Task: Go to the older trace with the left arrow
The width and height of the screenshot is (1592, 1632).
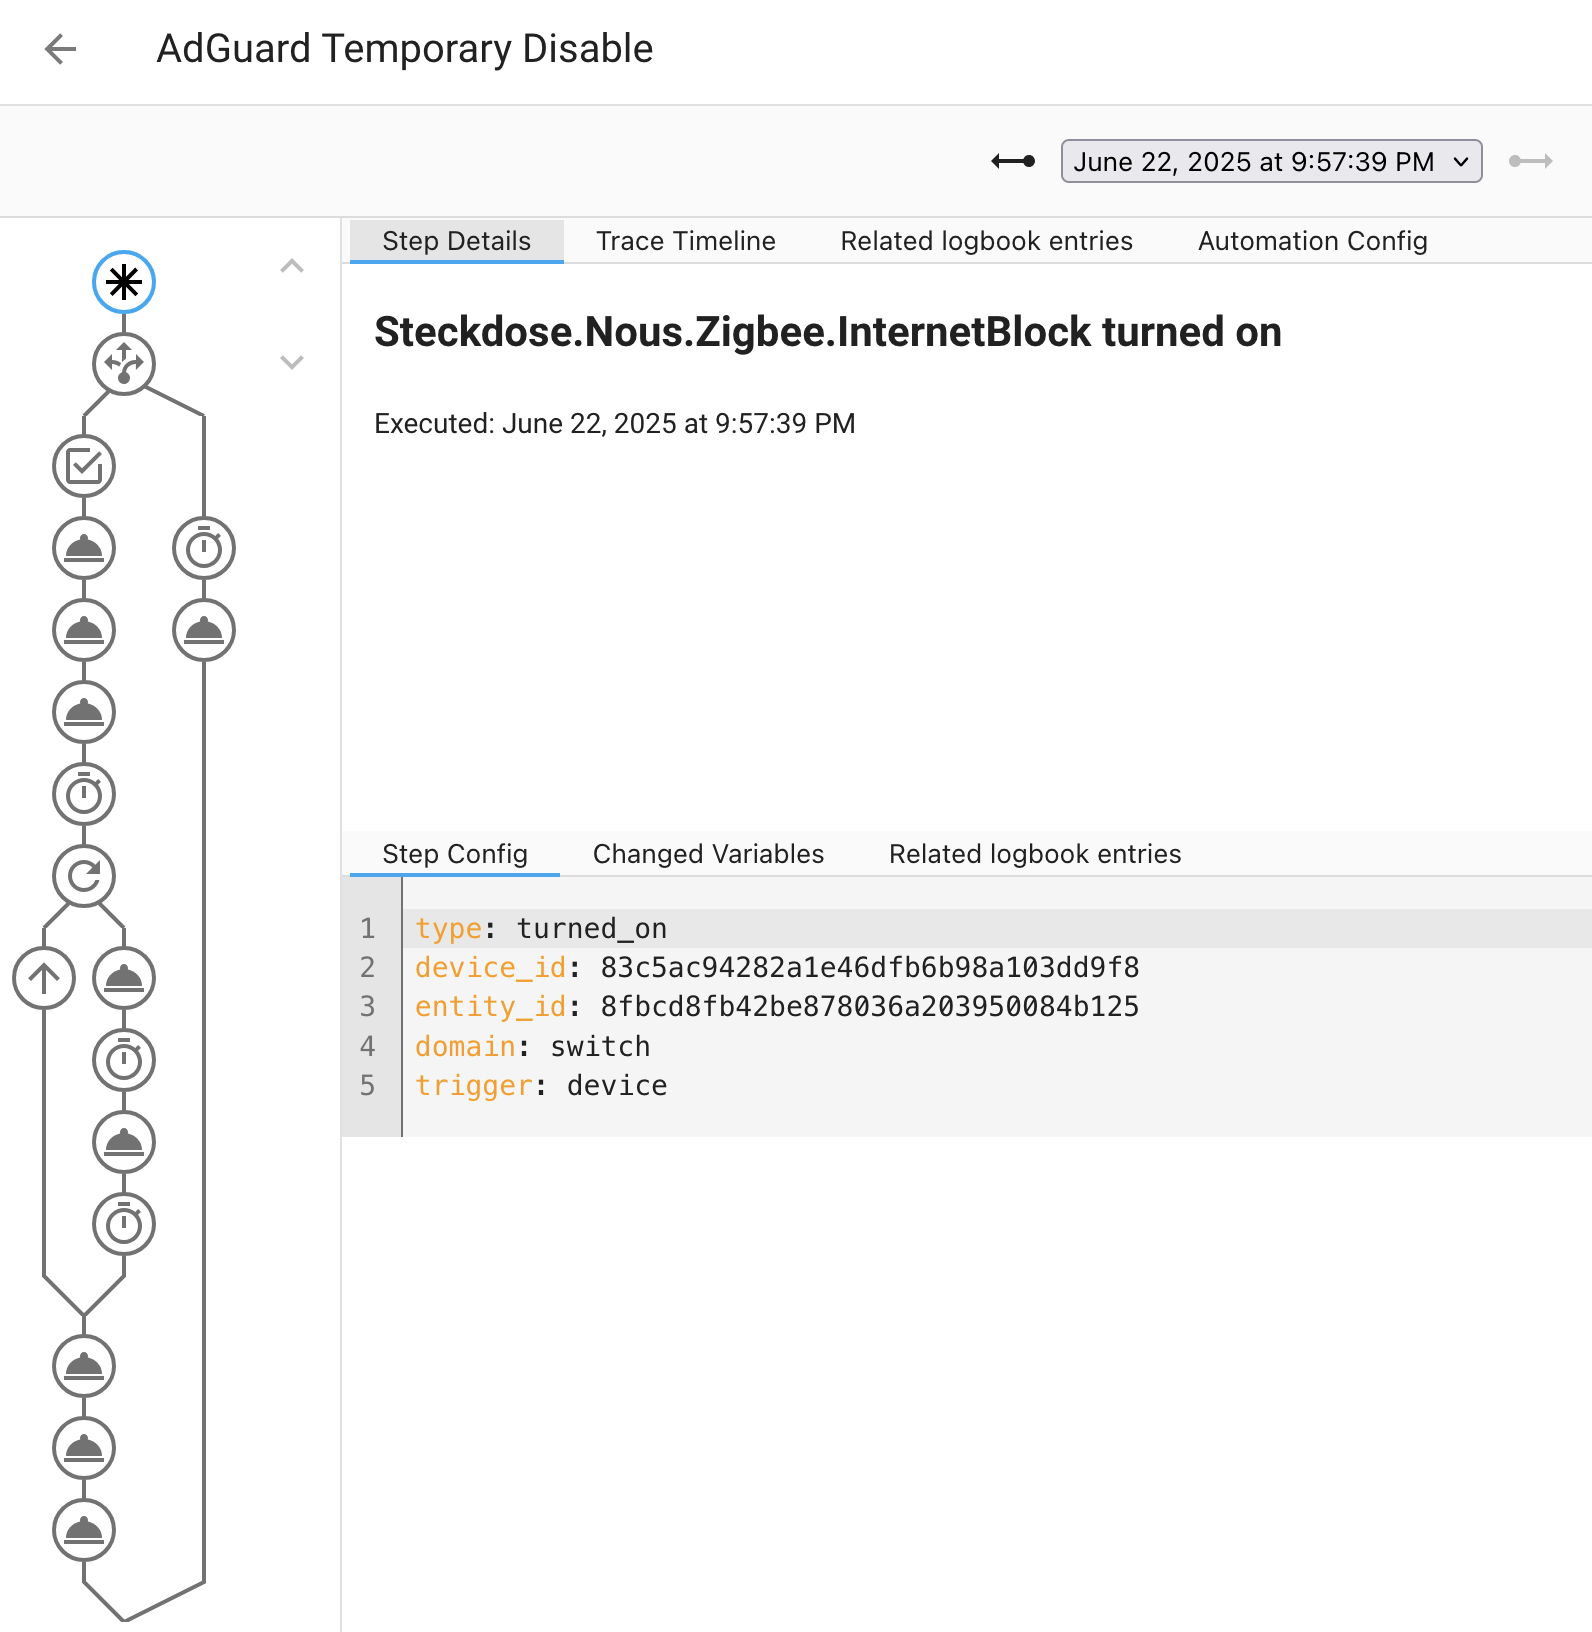Action: (1013, 161)
